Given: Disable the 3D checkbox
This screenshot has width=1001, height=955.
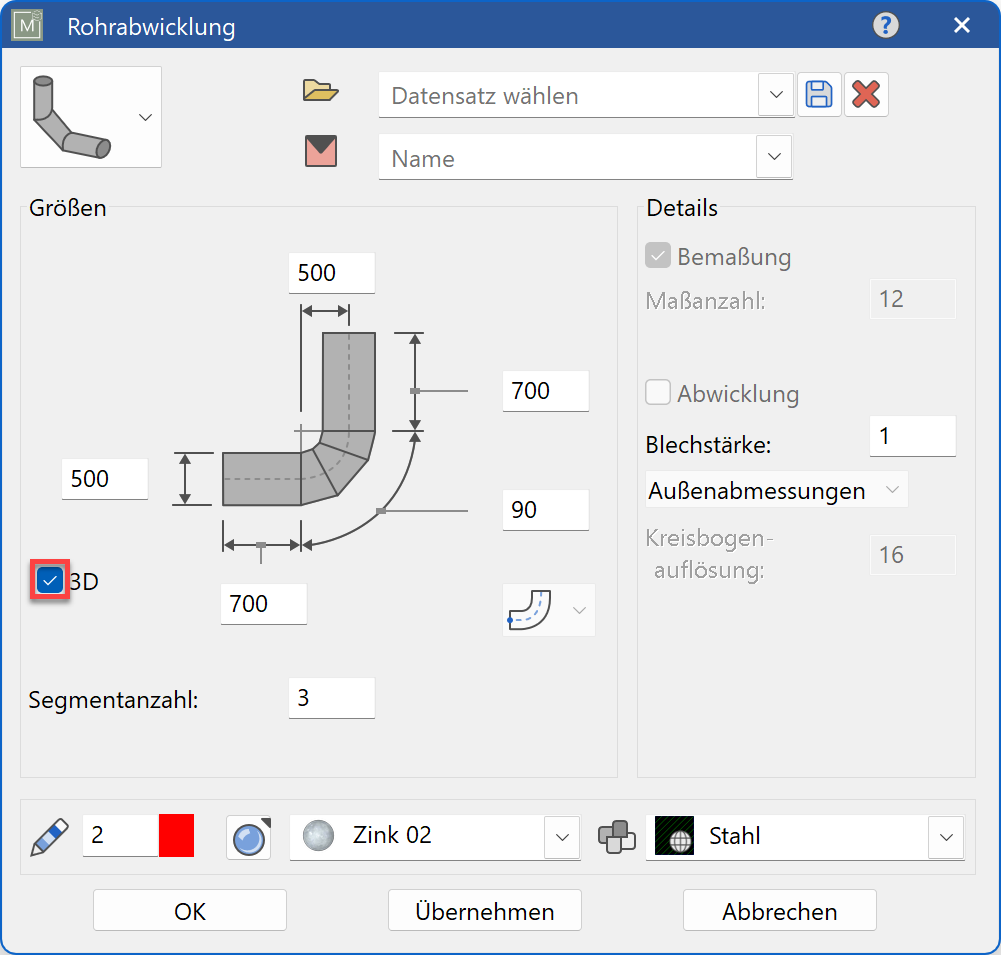Looking at the screenshot, I should [x=48, y=580].
